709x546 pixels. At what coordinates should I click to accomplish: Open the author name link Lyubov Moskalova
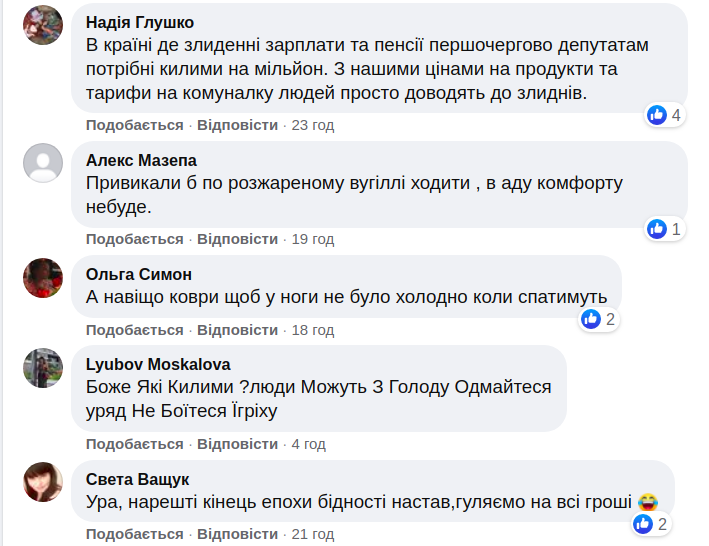click(x=158, y=364)
